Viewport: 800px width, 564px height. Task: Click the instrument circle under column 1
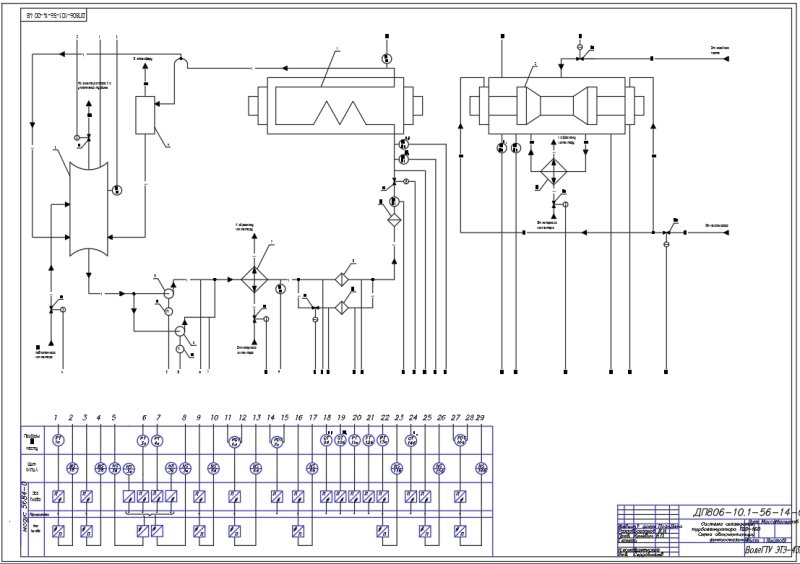(59, 440)
